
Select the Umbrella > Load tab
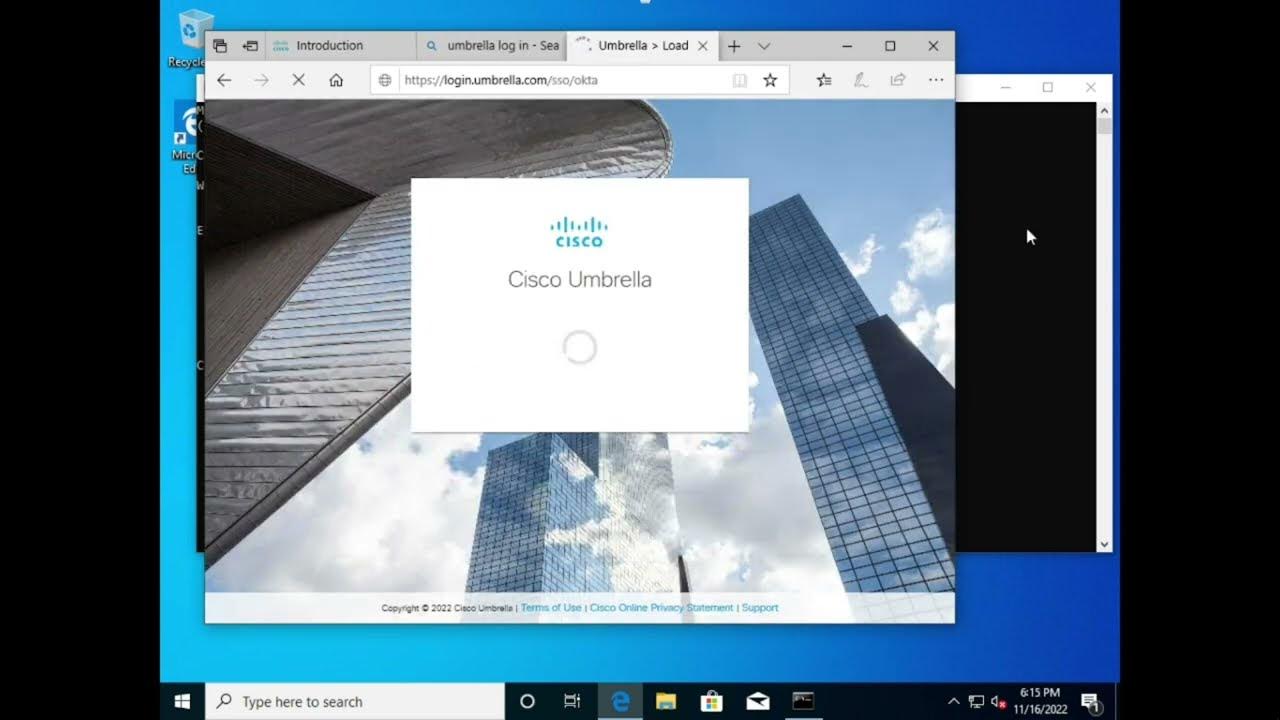point(642,46)
